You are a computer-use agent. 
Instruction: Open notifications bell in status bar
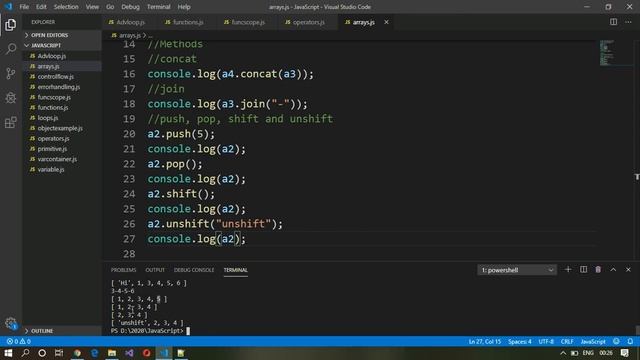pyautogui.click(x=630, y=341)
